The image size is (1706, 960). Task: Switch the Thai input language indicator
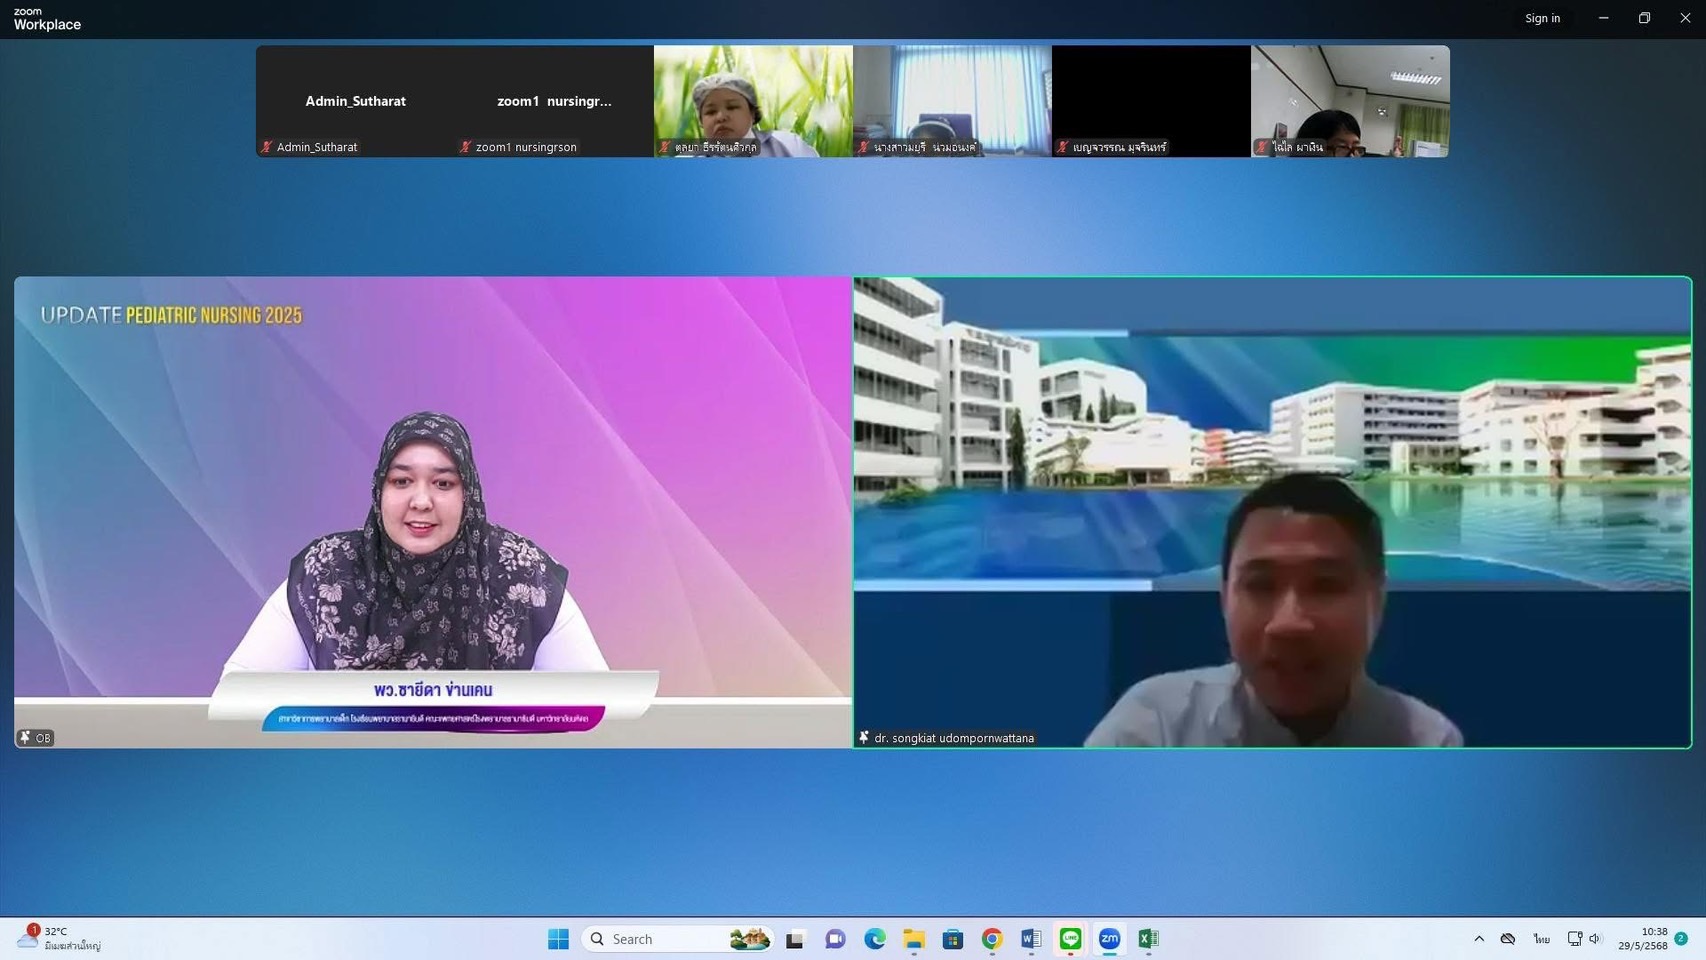[x=1541, y=939]
